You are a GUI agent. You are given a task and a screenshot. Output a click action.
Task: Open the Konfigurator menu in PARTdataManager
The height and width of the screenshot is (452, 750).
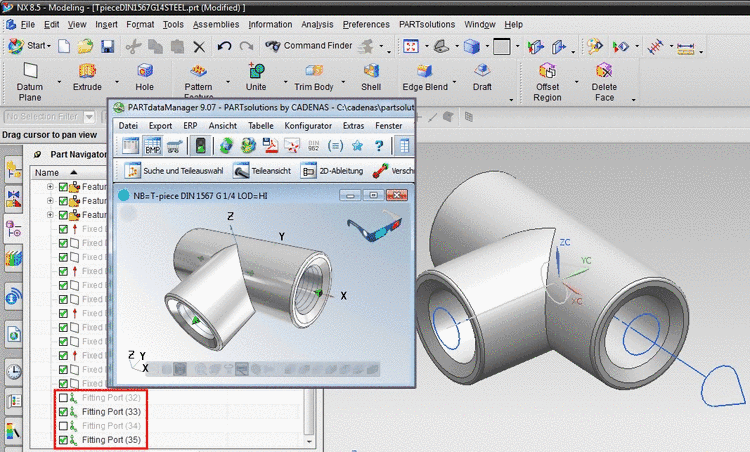(308, 126)
